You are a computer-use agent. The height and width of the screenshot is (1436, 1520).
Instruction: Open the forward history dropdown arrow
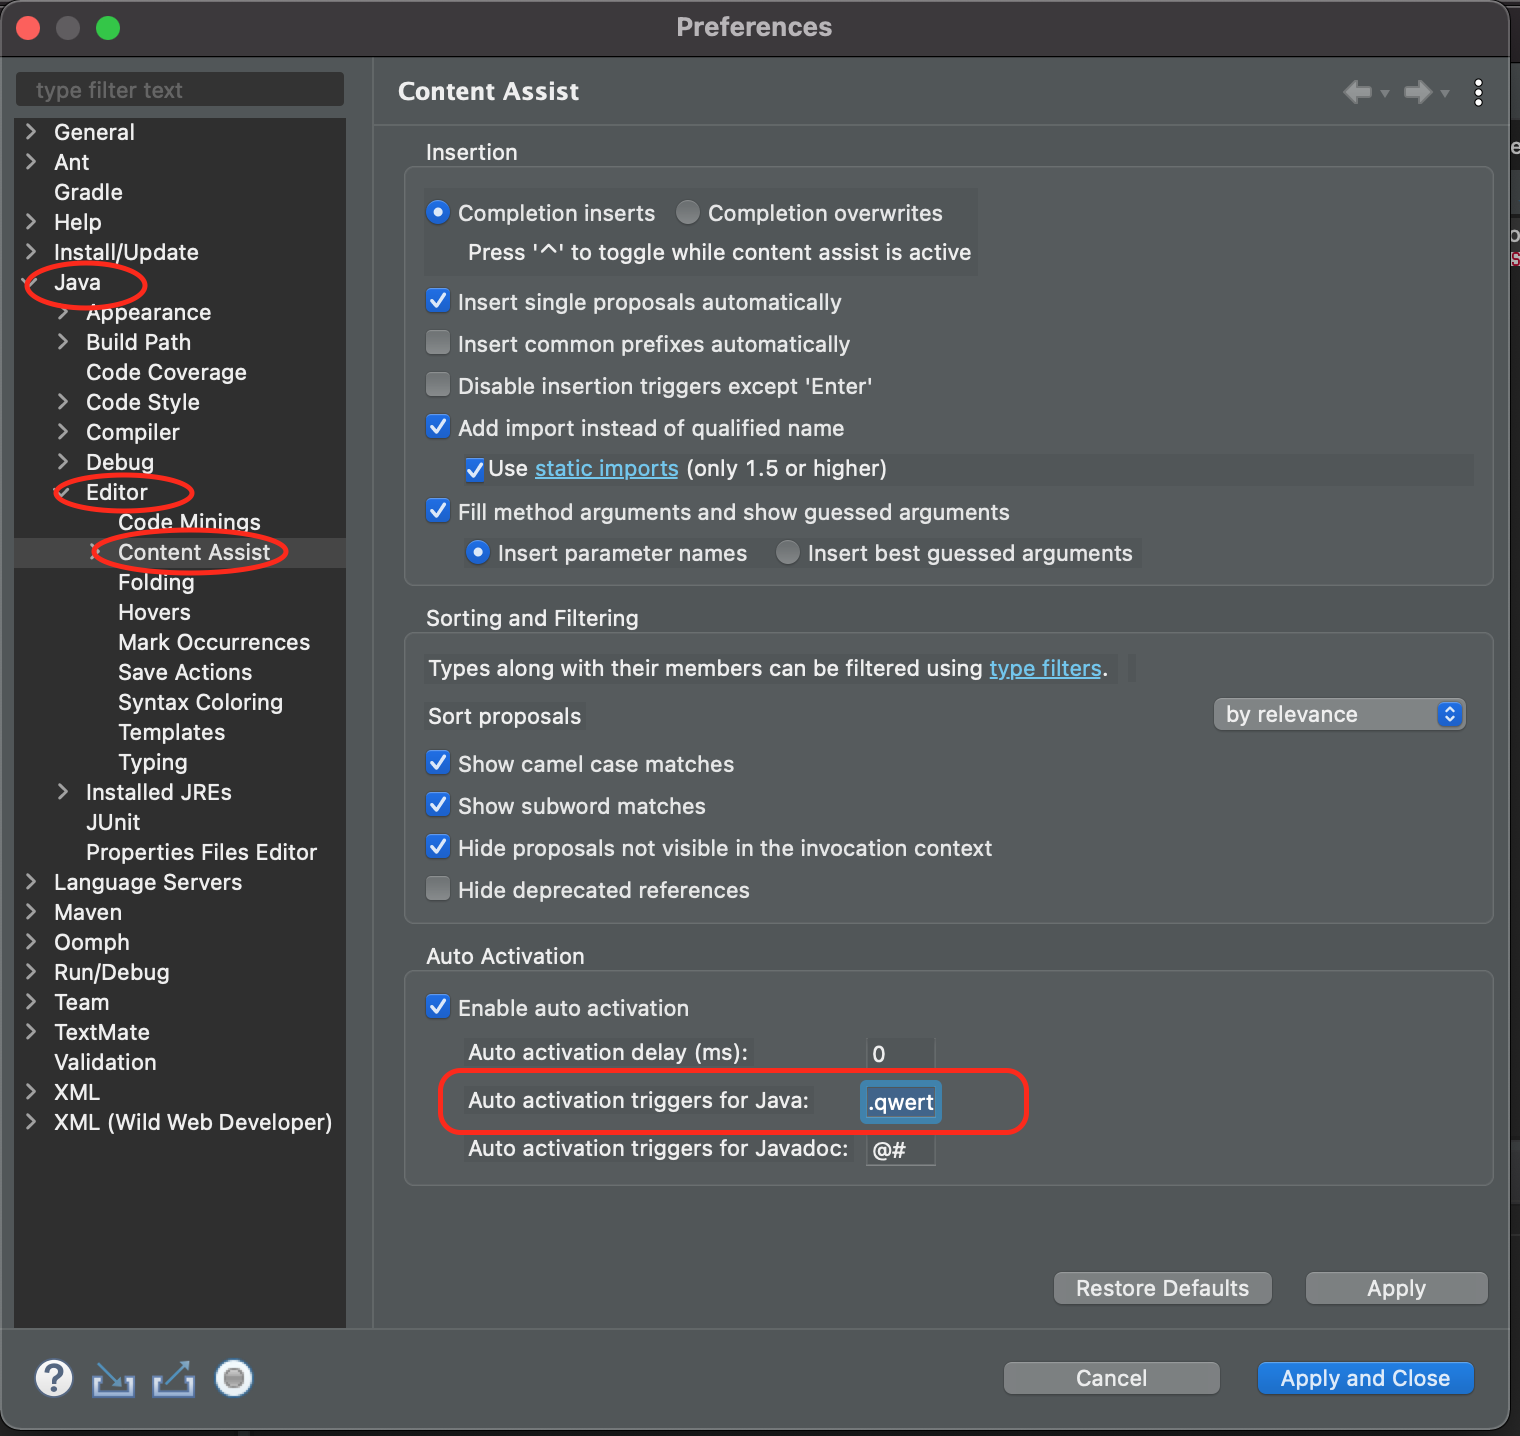(1445, 93)
